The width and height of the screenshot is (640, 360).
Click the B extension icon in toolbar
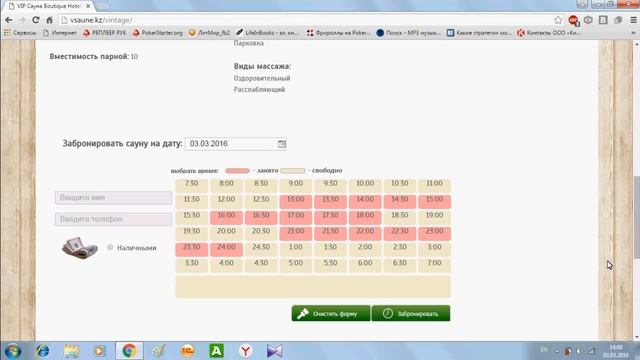click(603, 20)
